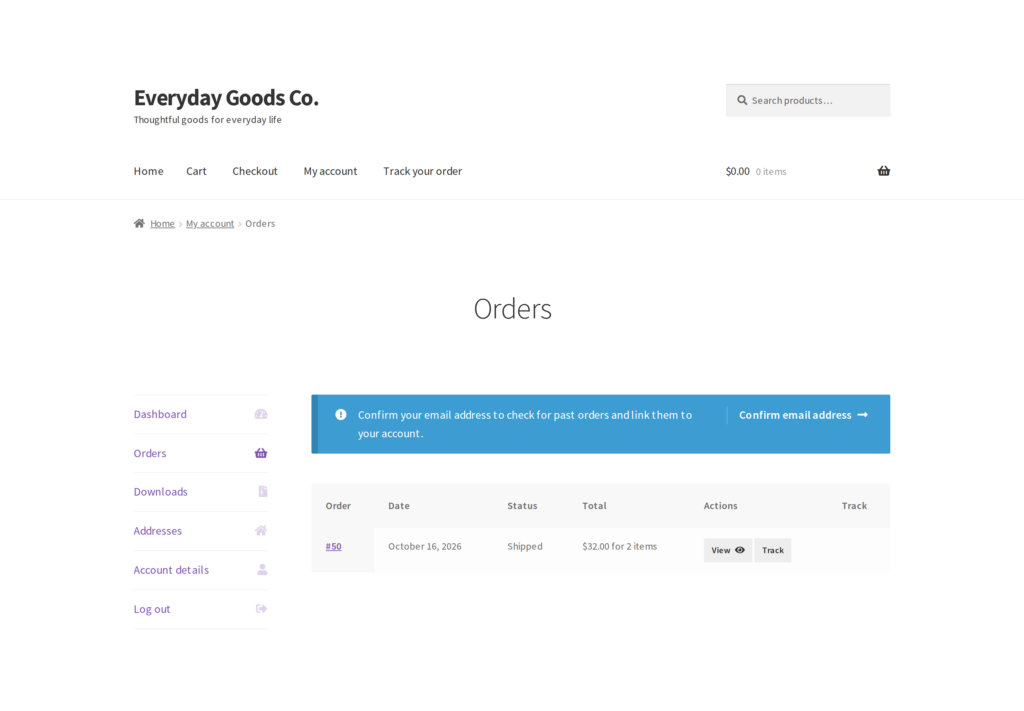Click the October 16, 2026 date cell

(424, 546)
